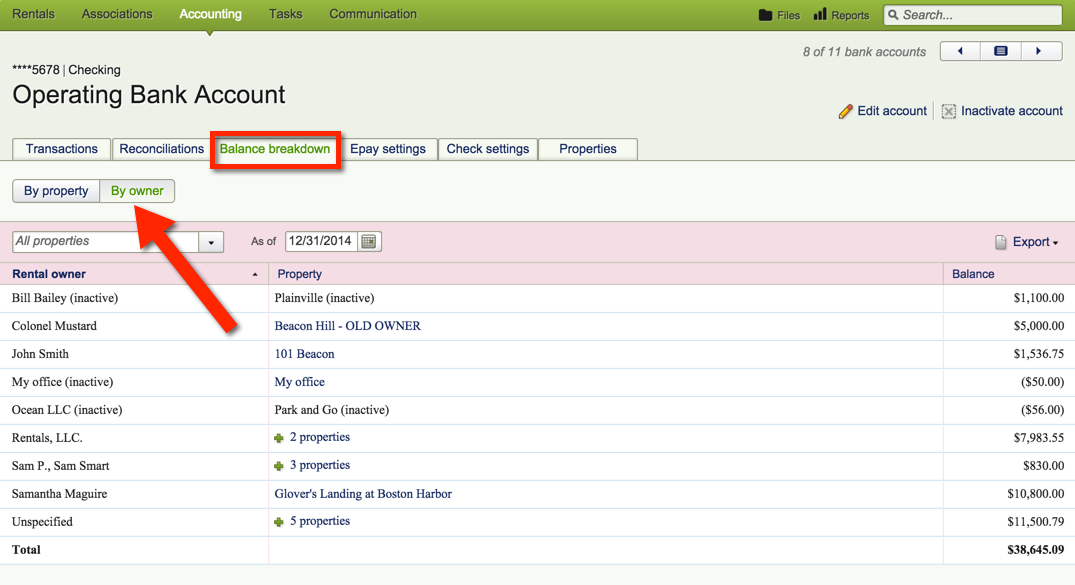Click the pencil icon beside Edit account
The image size is (1075, 585).
click(845, 111)
